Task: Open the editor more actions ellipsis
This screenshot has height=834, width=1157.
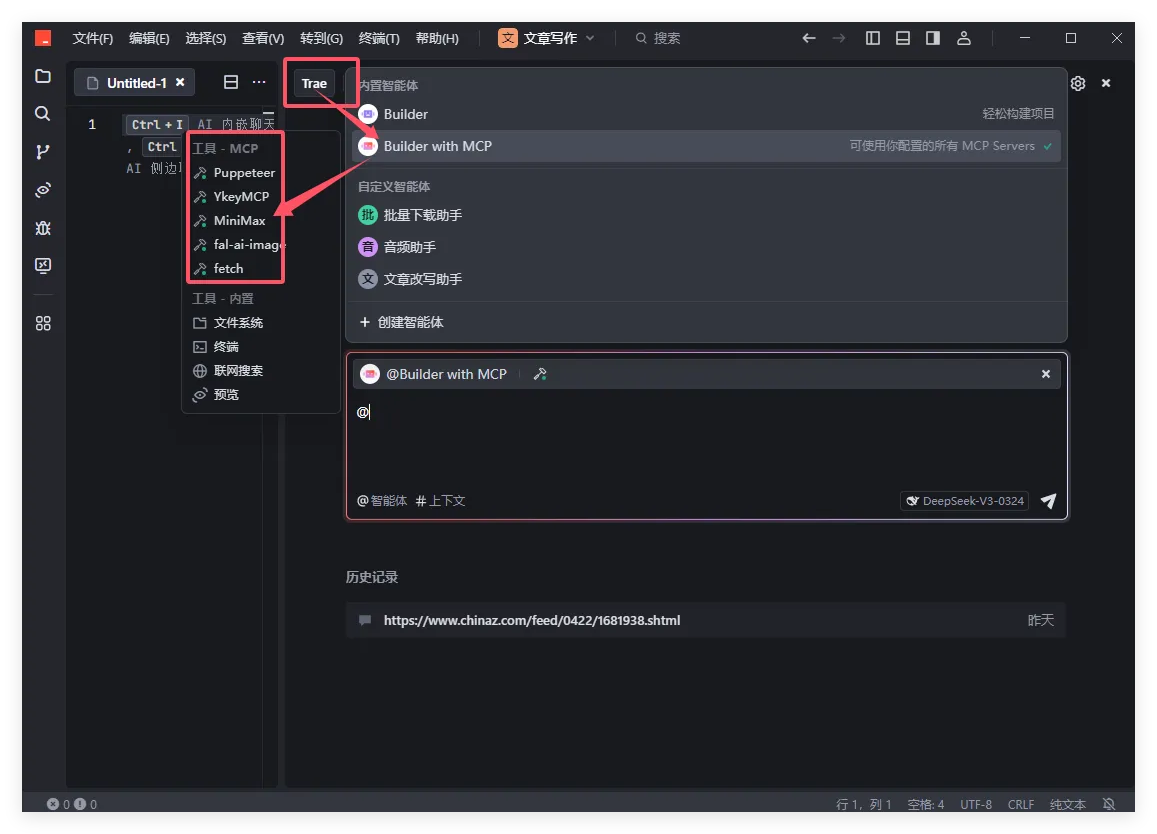Action: point(259,82)
